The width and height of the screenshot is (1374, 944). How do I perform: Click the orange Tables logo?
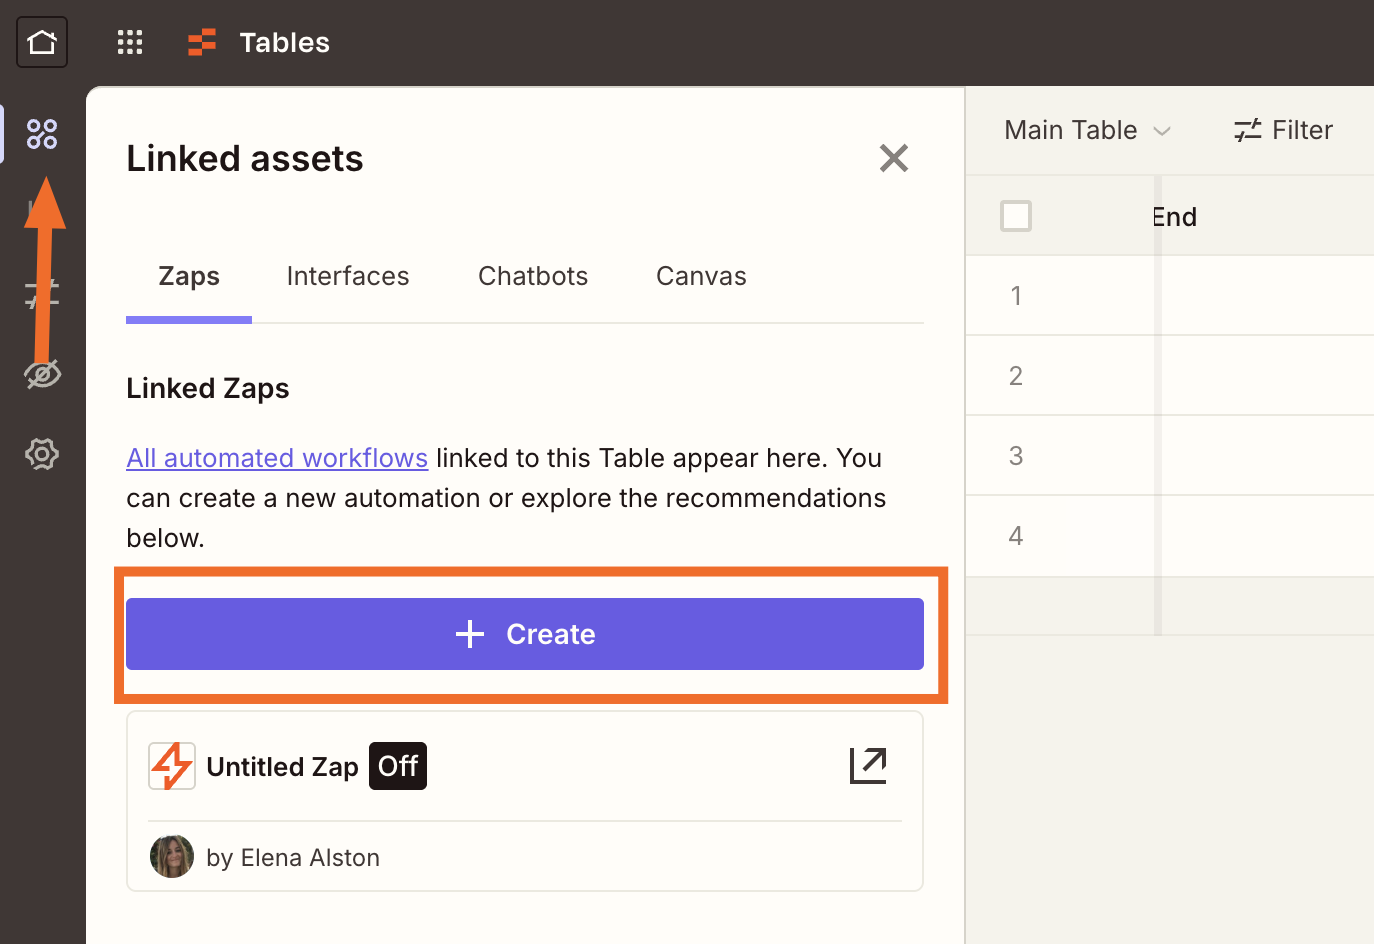[x=202, y=42]
